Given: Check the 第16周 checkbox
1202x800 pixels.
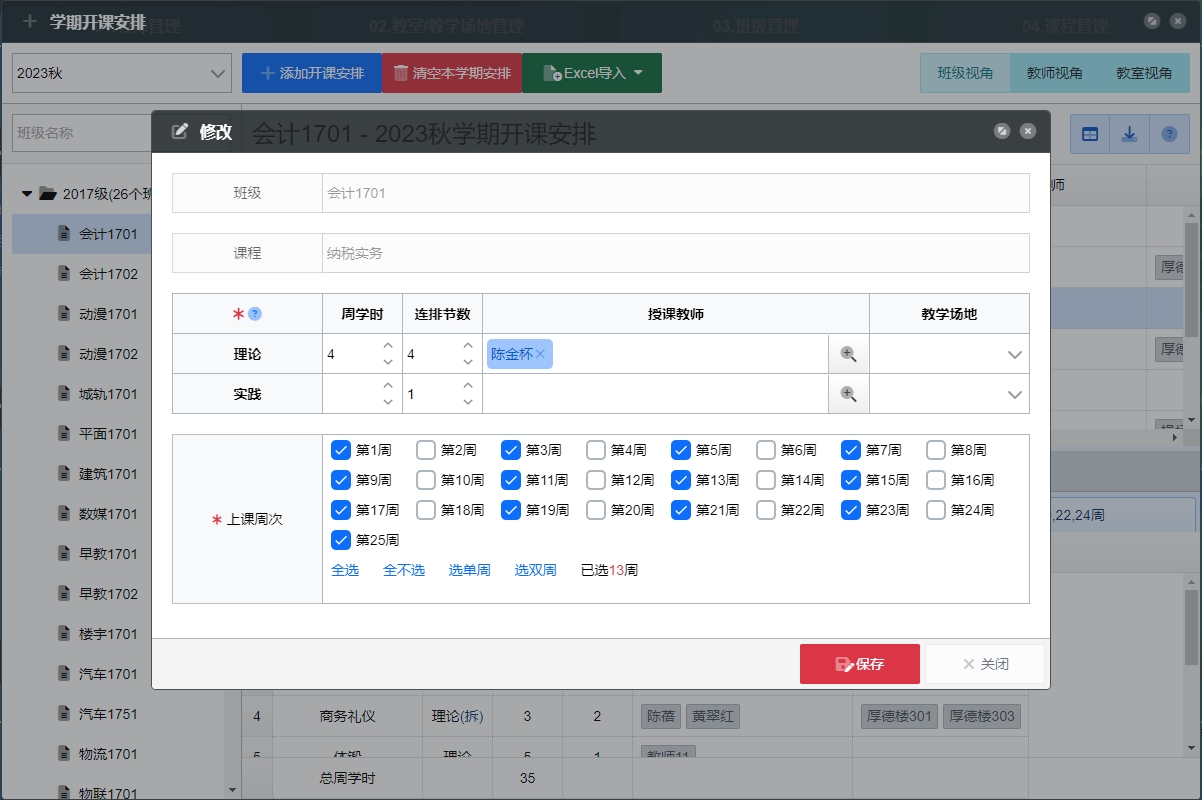Looking at the screenshot, I should [x=936, y=480].
